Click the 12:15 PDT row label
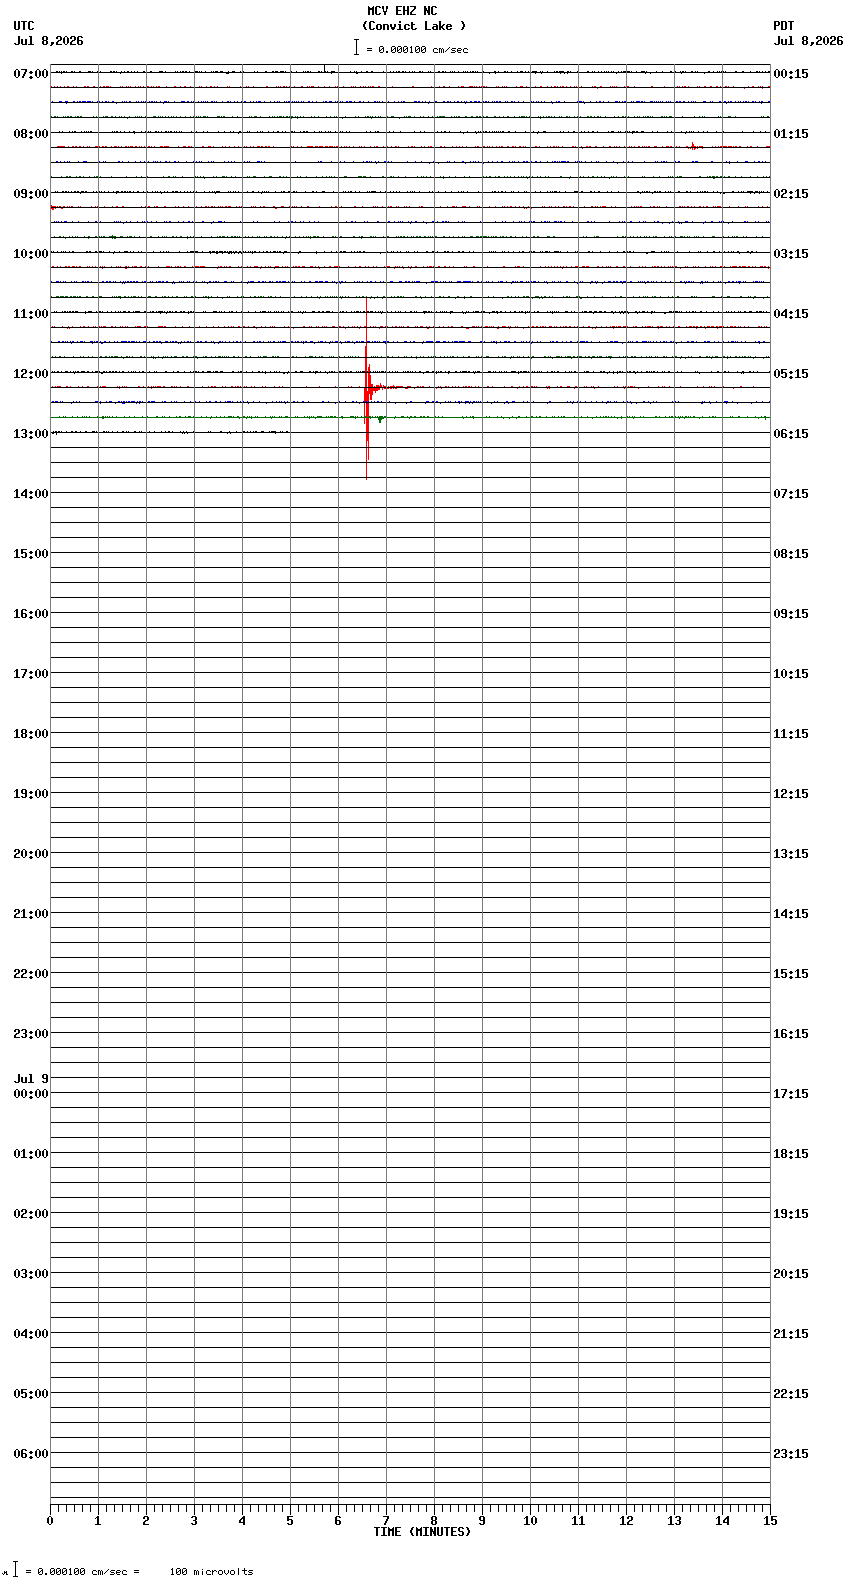 point(791,794)
